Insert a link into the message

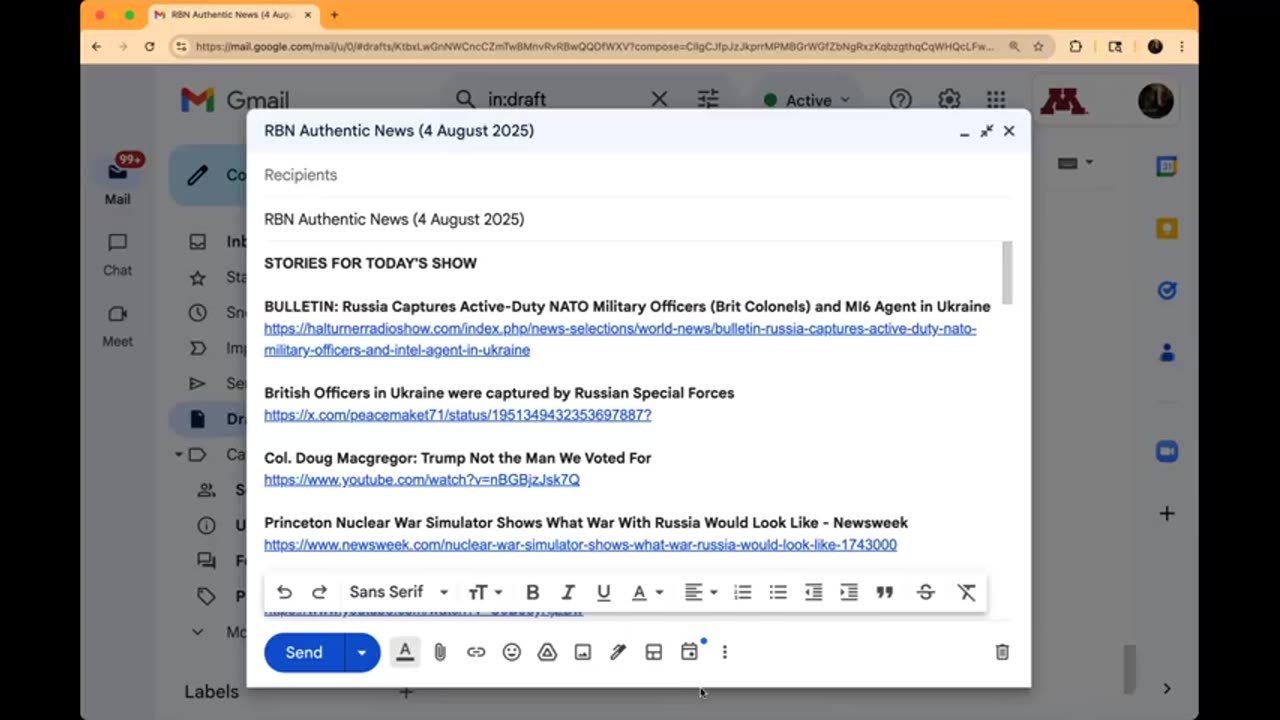pyautogui.click(x=476, y=652)
